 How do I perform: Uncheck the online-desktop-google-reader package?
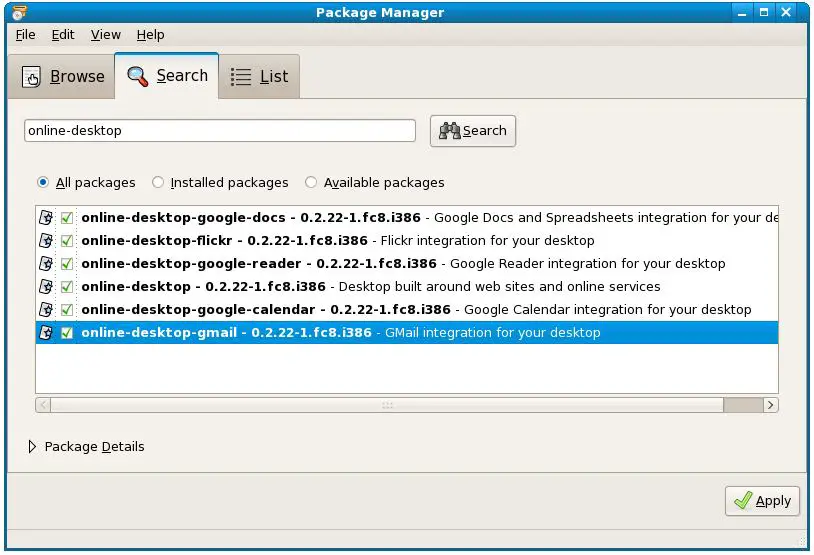(67, 263)
